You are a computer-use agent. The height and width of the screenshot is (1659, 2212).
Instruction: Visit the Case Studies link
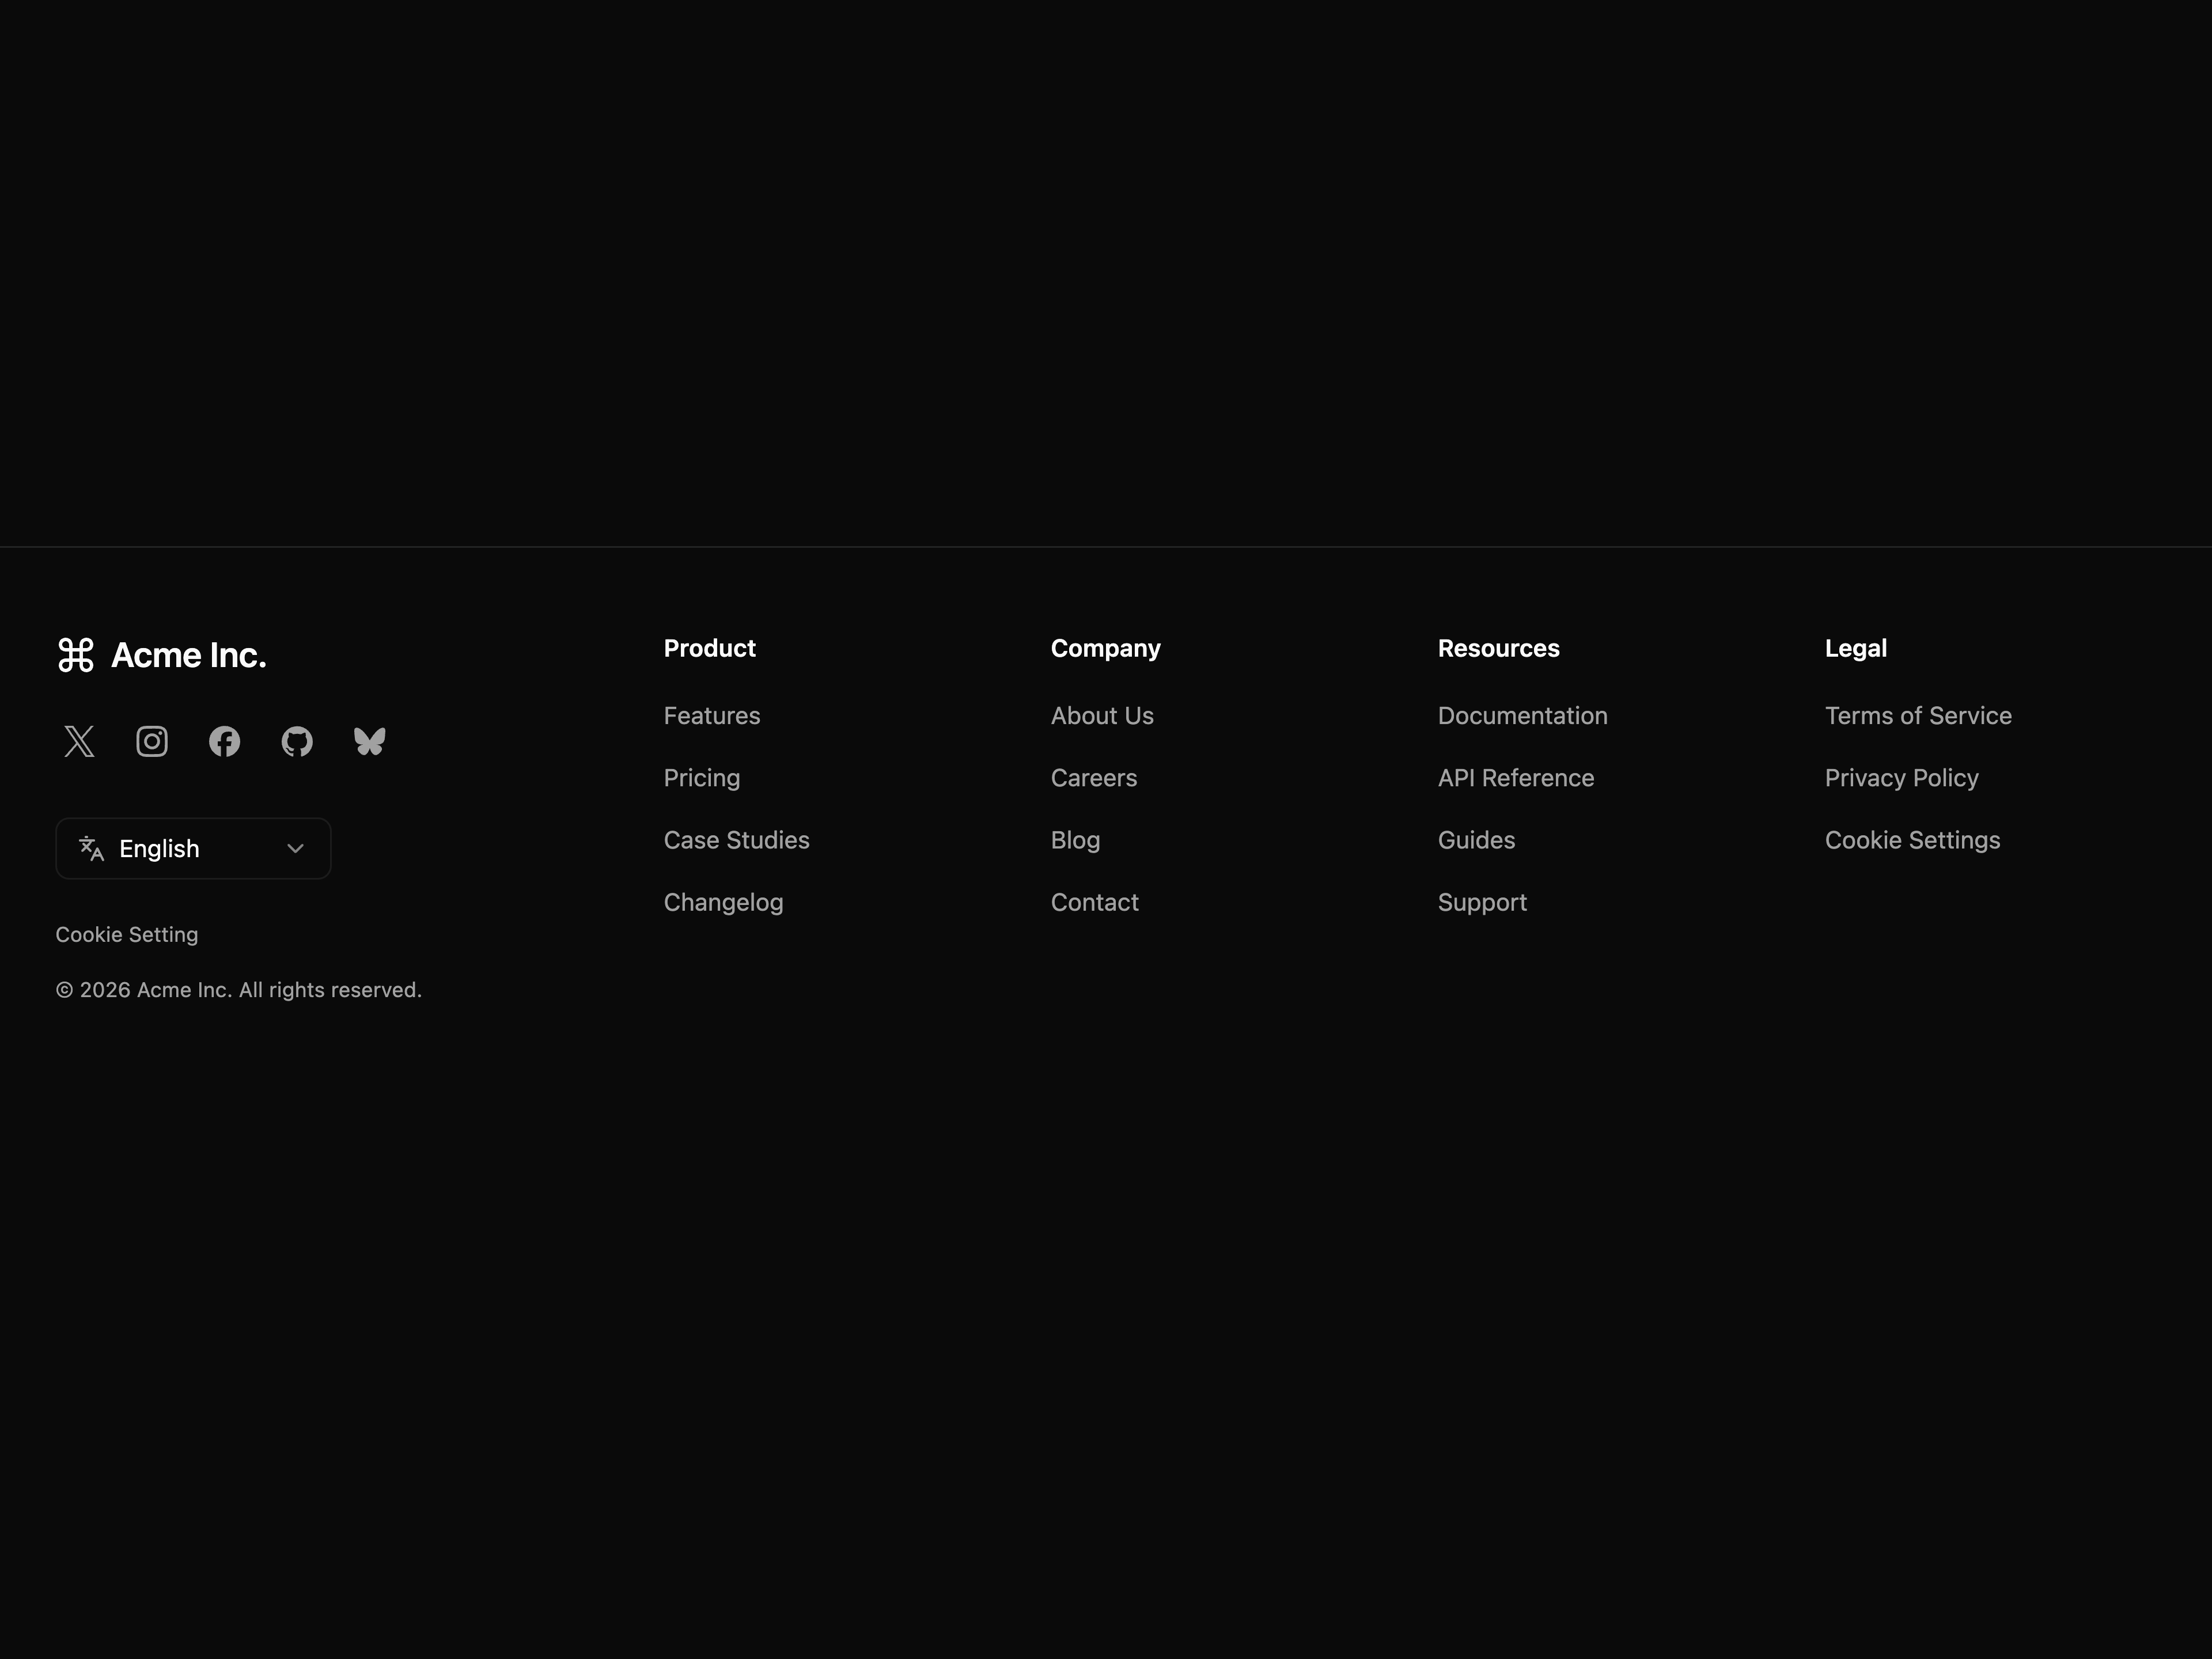[737, 840]
